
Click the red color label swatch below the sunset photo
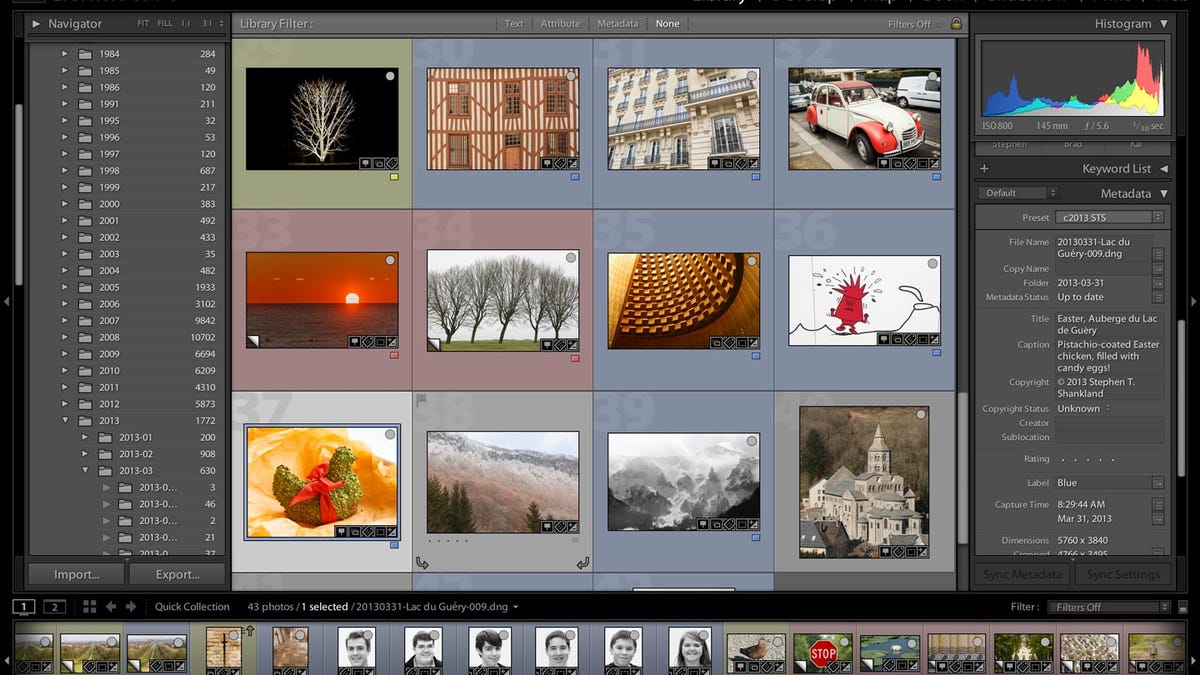[394, 355]
